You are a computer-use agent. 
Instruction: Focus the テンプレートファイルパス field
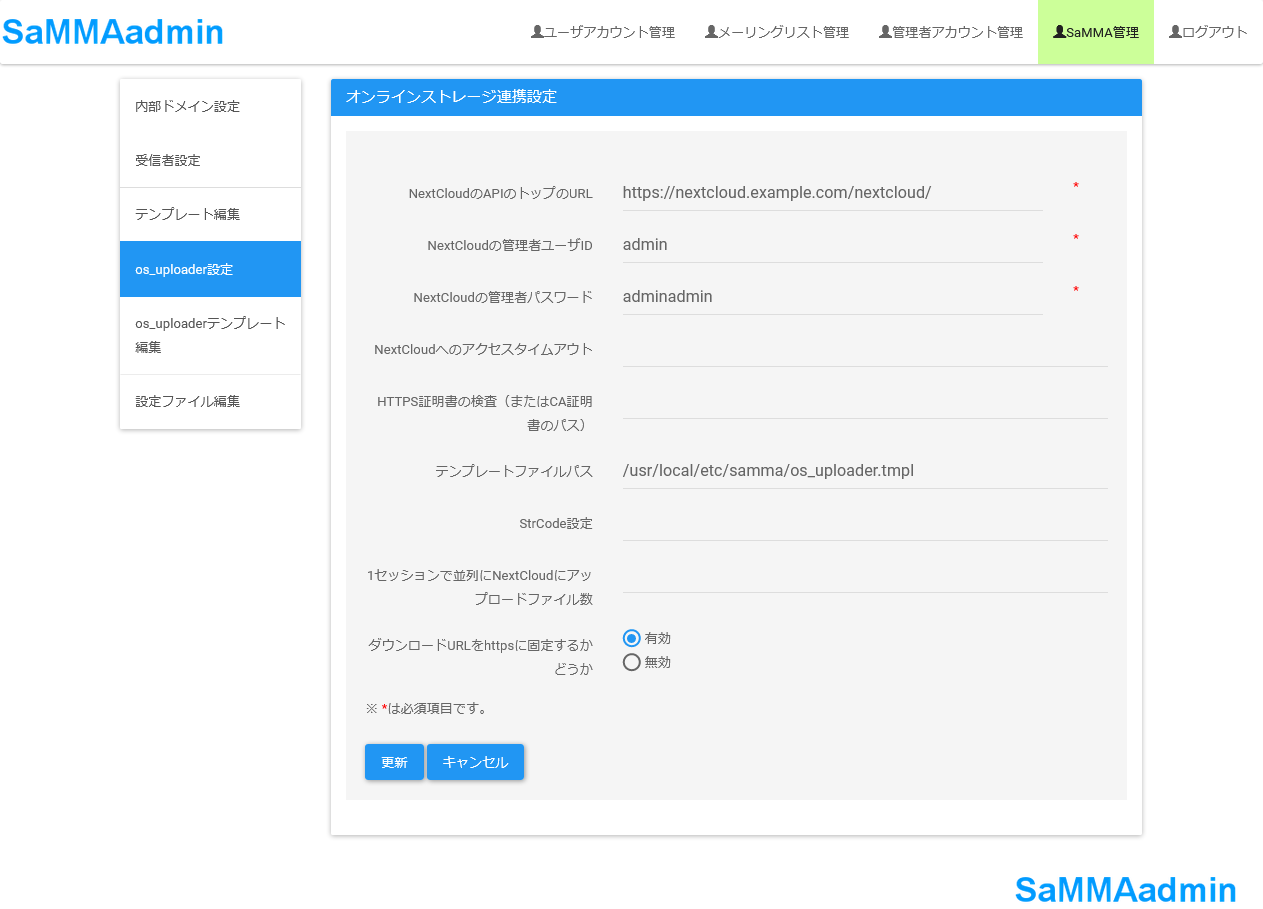coord(864,470)
